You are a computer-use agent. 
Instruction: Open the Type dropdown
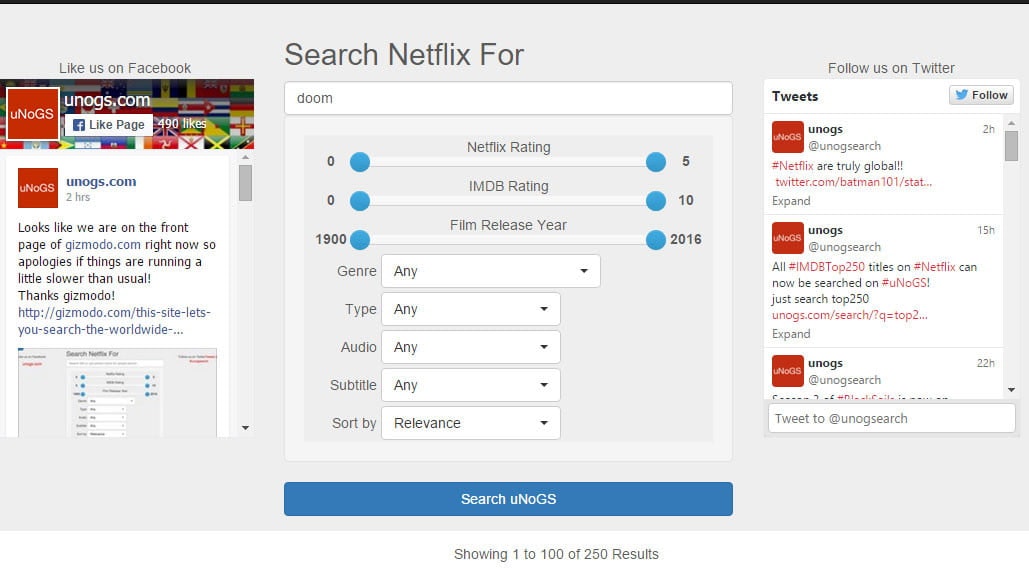470,308
